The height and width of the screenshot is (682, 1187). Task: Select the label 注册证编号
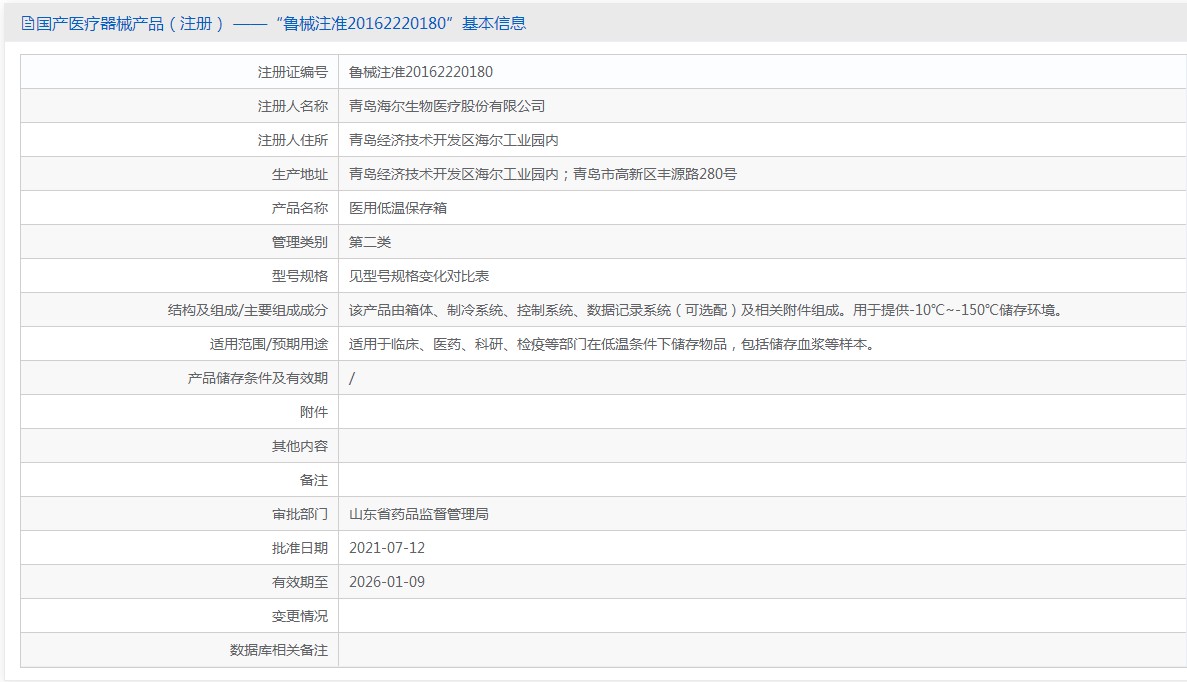pyautogui.click(x=292, y=72)
